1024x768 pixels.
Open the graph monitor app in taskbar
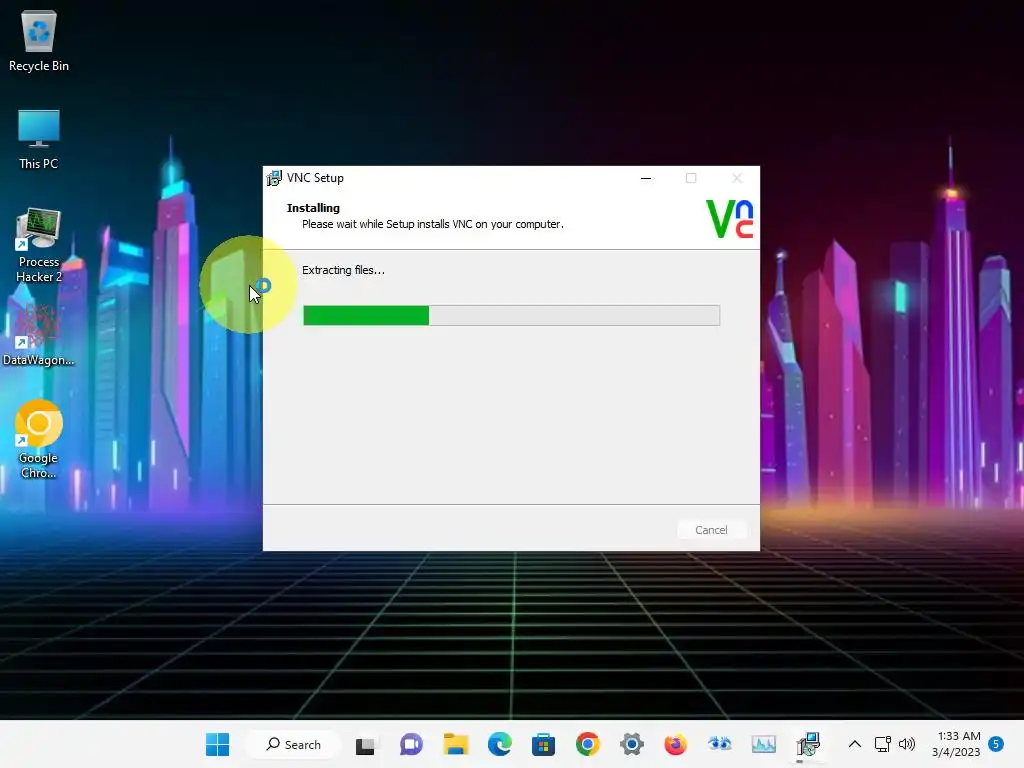click(x=763, y=744)
